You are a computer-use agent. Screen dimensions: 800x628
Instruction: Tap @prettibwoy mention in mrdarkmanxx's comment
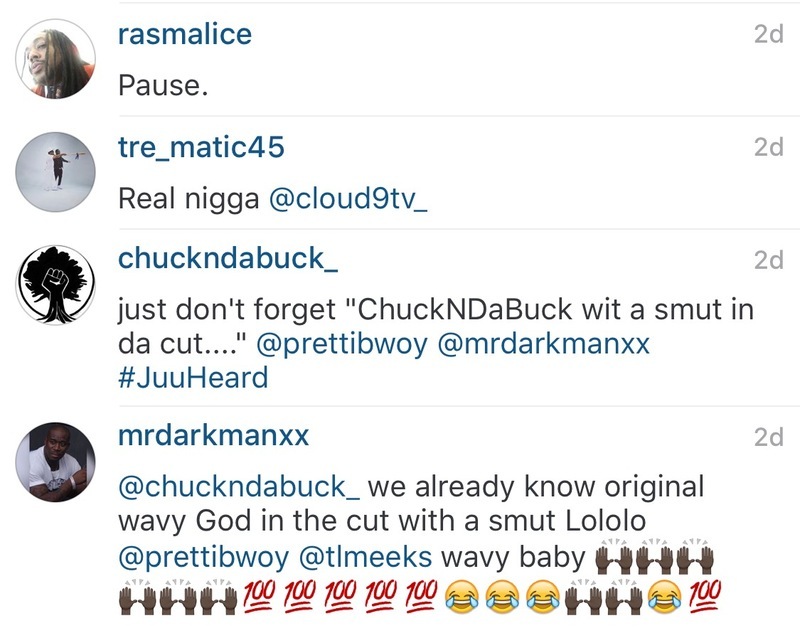click(x=204, y=558)
